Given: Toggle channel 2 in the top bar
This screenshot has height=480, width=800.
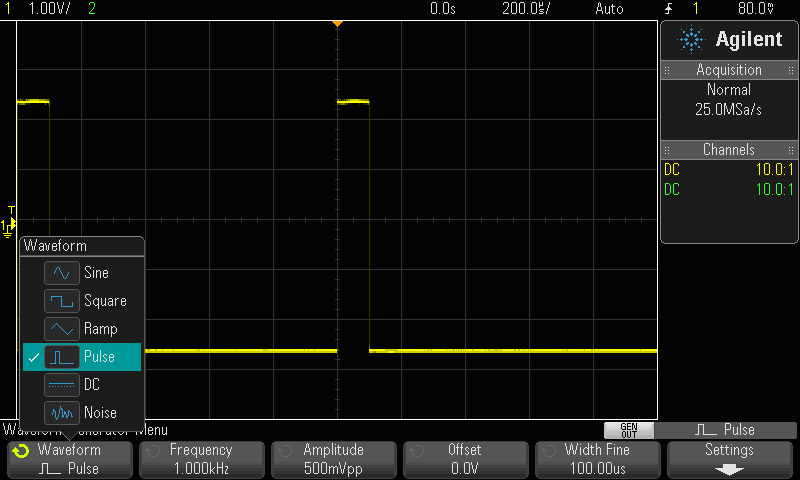Looking at the screenshot, I should 93,8.
